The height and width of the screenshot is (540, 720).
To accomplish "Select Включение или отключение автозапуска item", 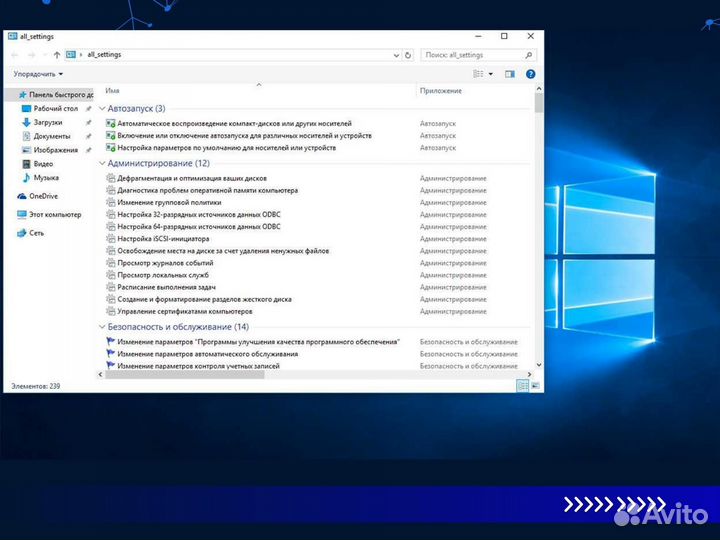I will pyautogui.click(x=244, y=135).
